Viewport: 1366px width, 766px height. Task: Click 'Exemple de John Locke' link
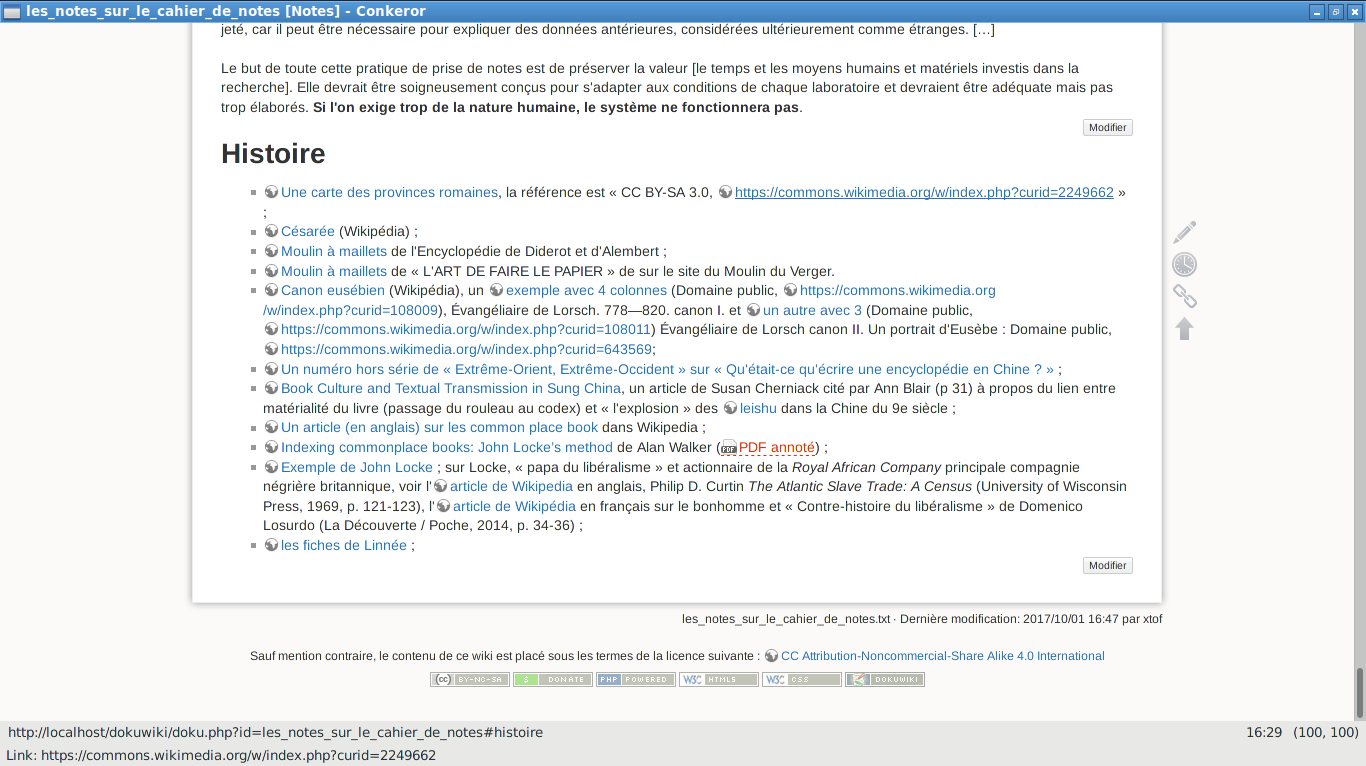tap(356, 468)
